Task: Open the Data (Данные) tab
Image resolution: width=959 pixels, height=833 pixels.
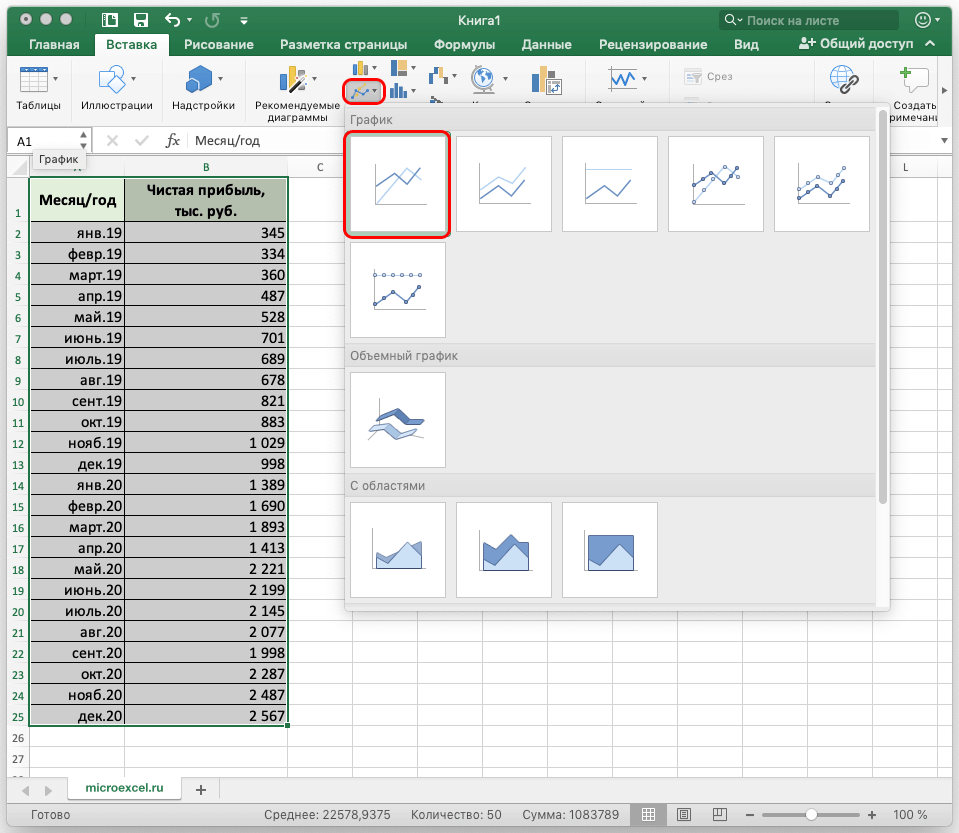Action: coord(547,45)
